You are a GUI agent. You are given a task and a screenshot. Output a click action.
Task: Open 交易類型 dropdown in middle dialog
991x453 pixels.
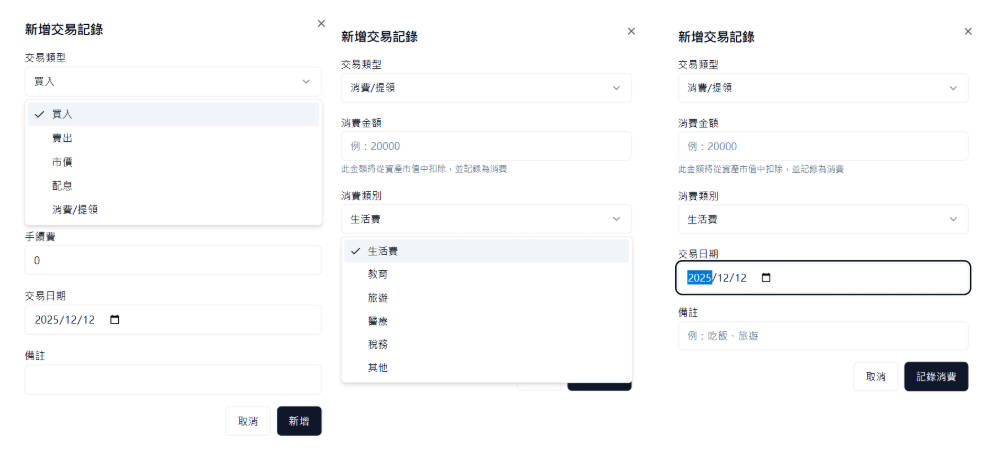[486, 88]
